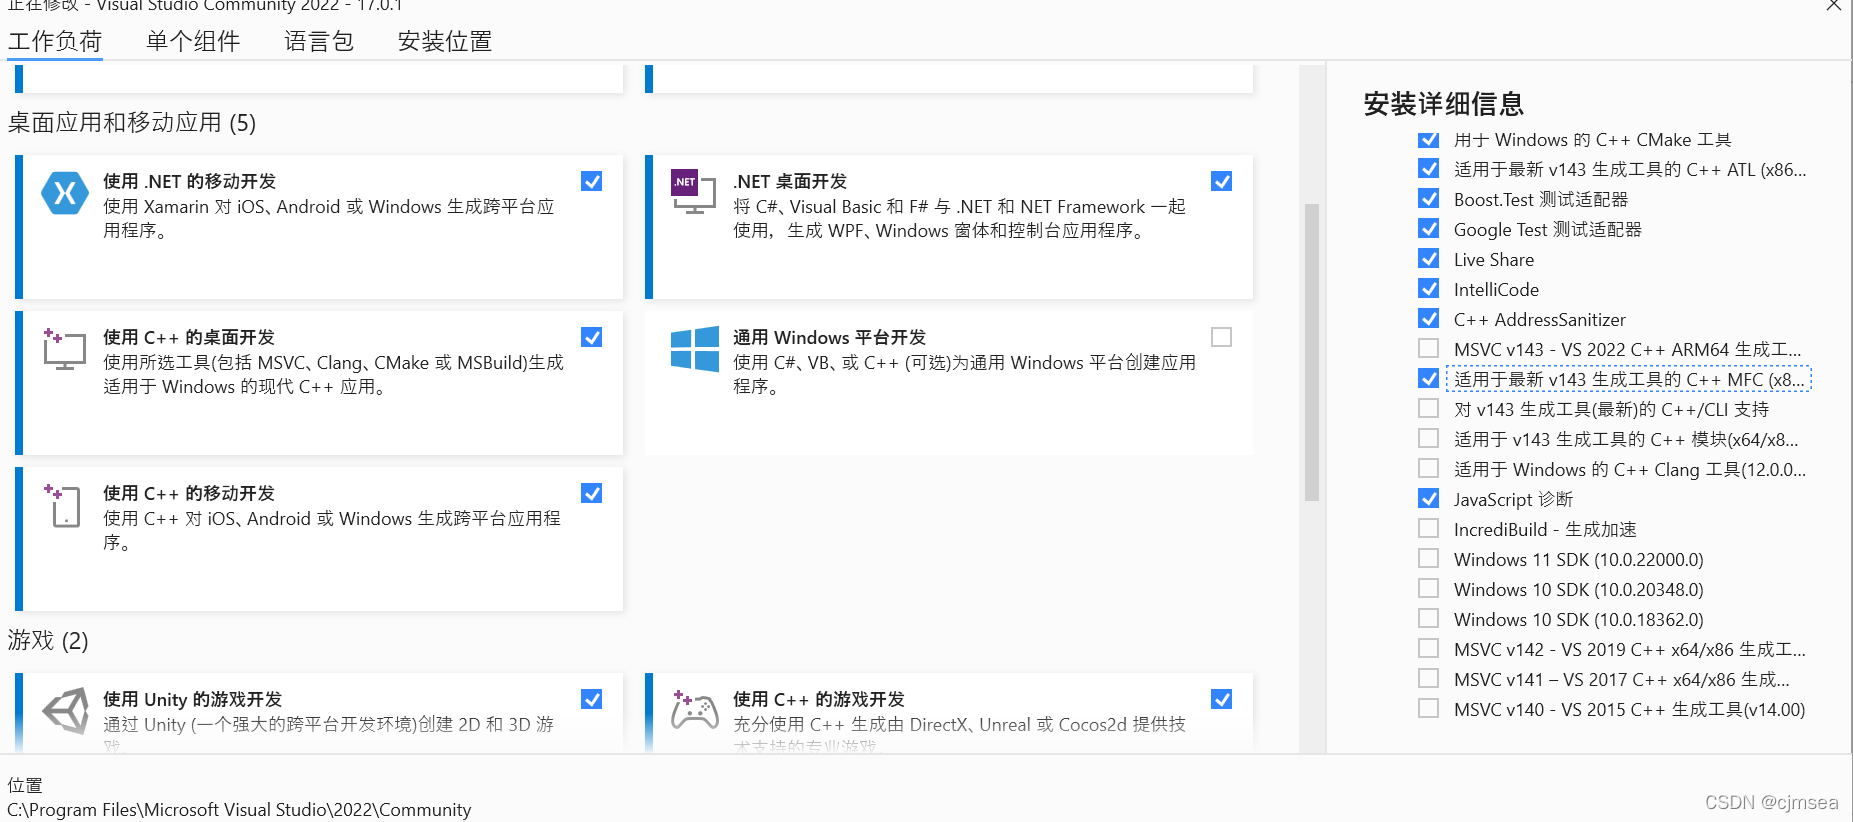
Task: Click the Unity game development icon
Action: click(x=65, y=711)
